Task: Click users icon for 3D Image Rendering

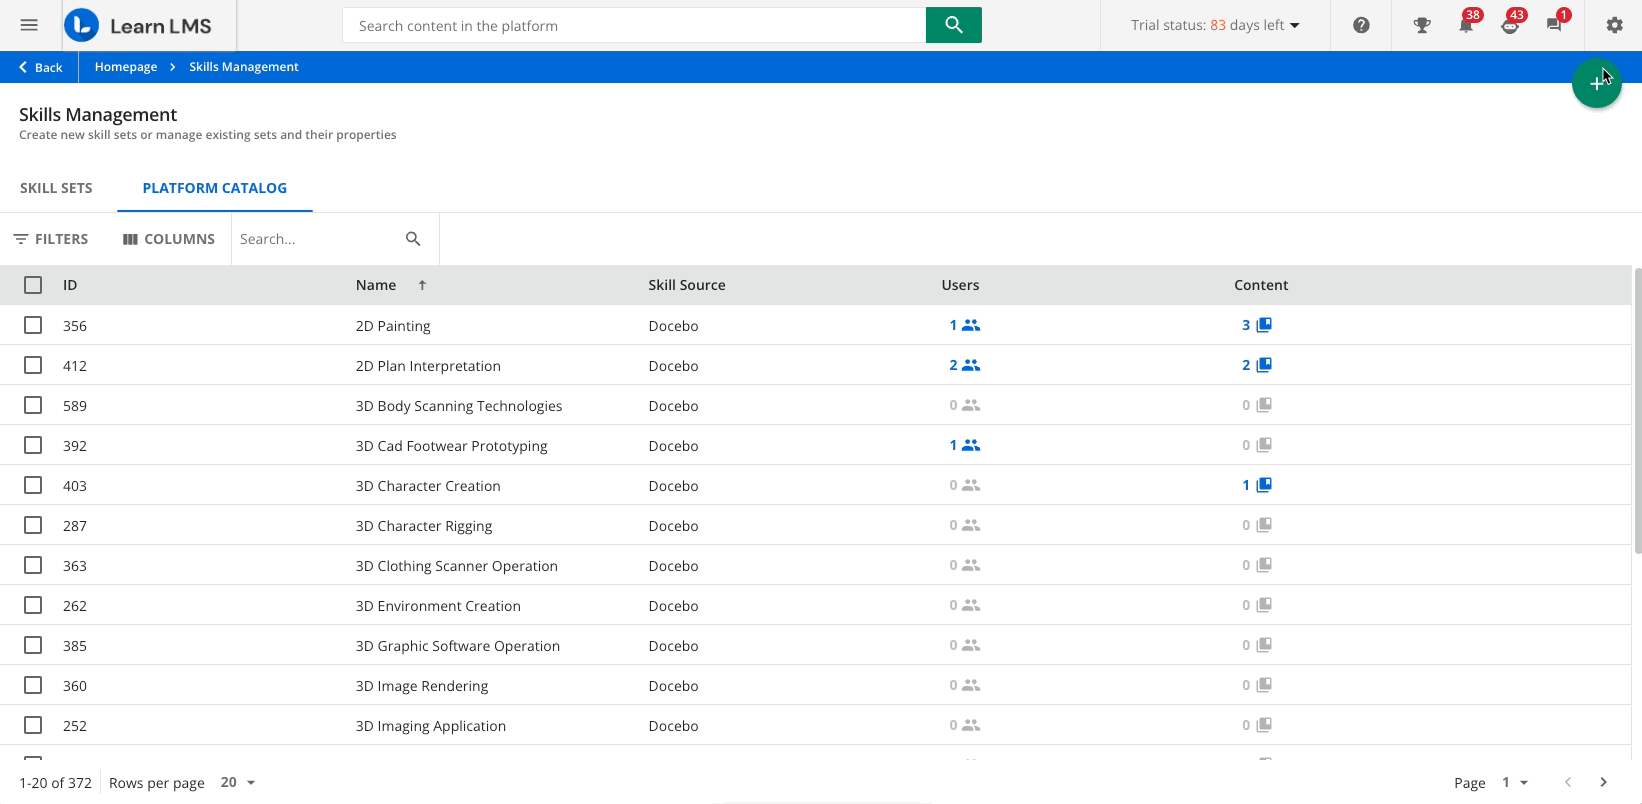Action: click(x=971, y=685)
